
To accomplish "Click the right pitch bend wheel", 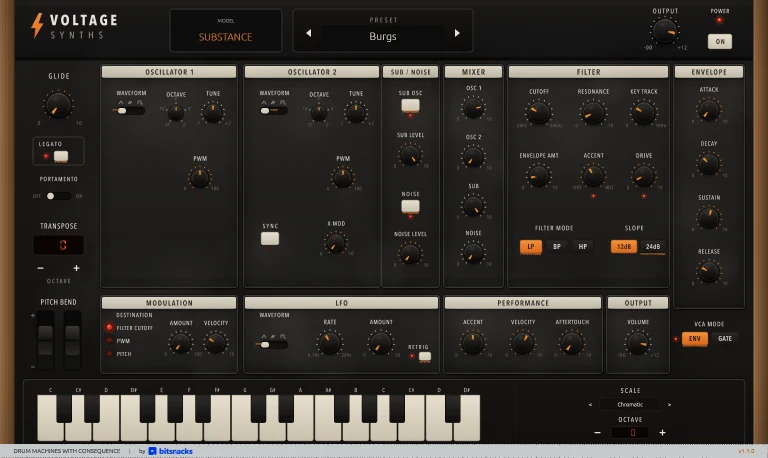I will pyautogui.click(x=72, y=340).
